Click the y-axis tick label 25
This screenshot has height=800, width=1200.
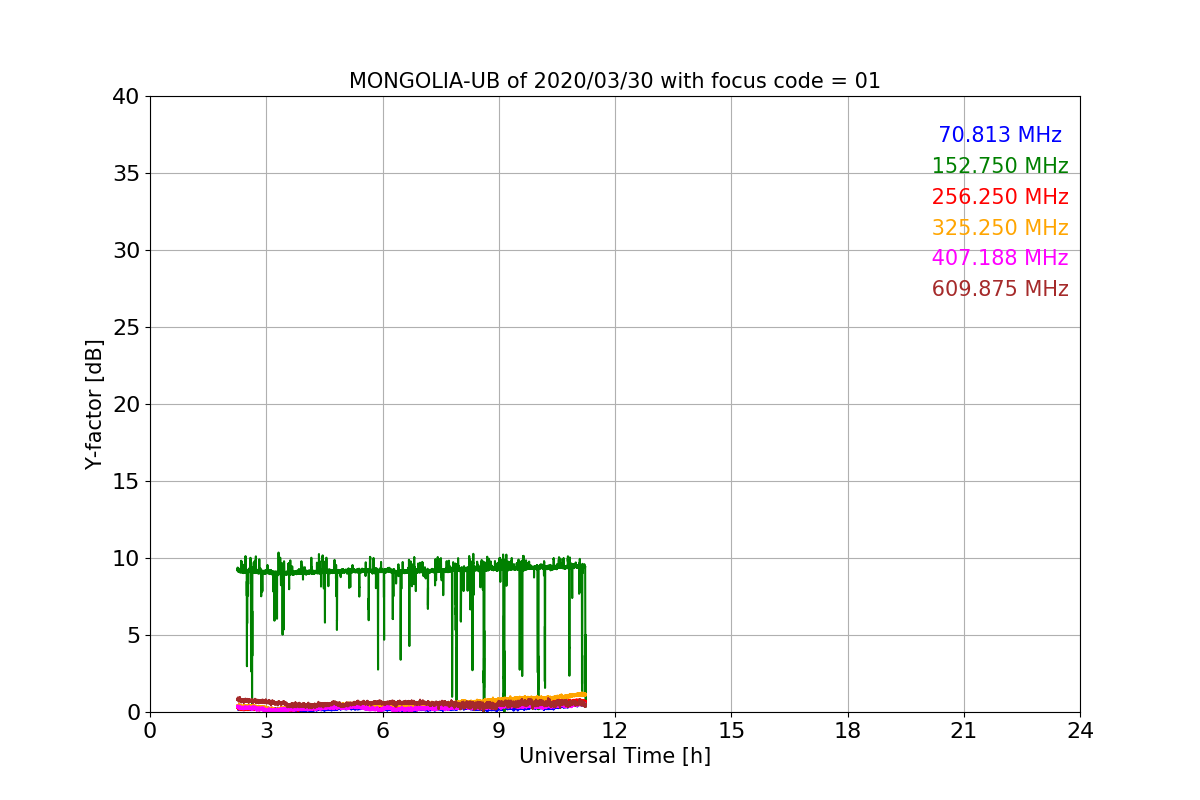click(126, 328)
